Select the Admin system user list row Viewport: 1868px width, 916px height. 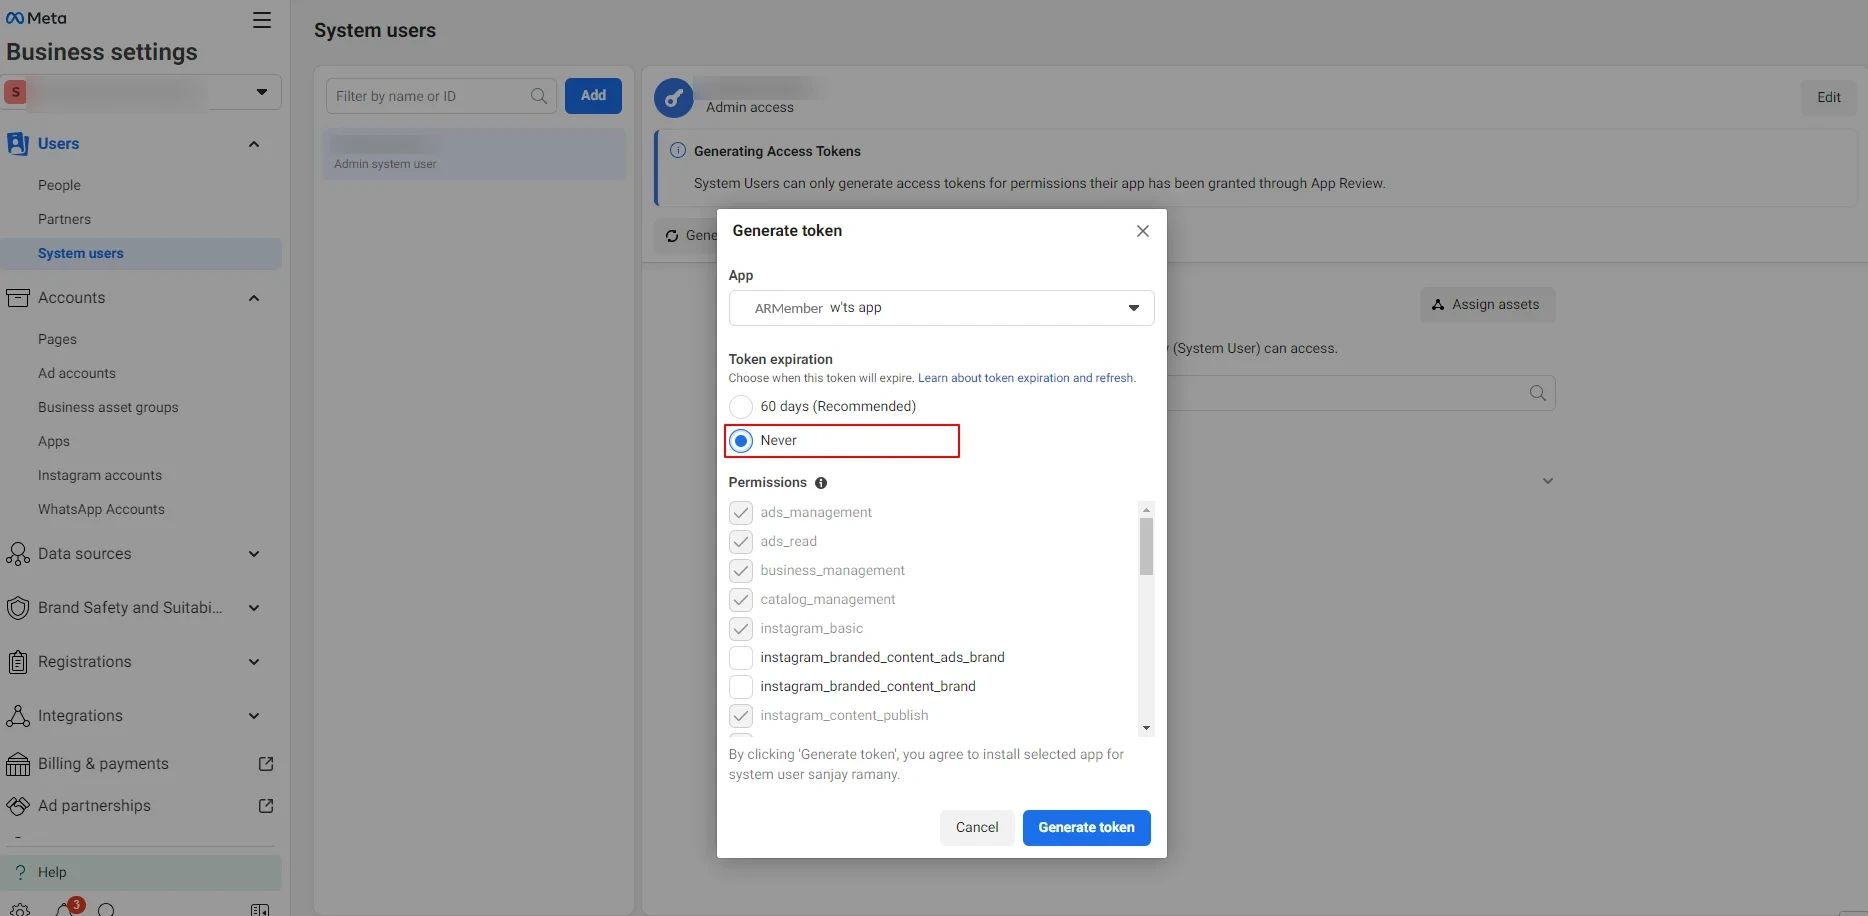point(475,154)
